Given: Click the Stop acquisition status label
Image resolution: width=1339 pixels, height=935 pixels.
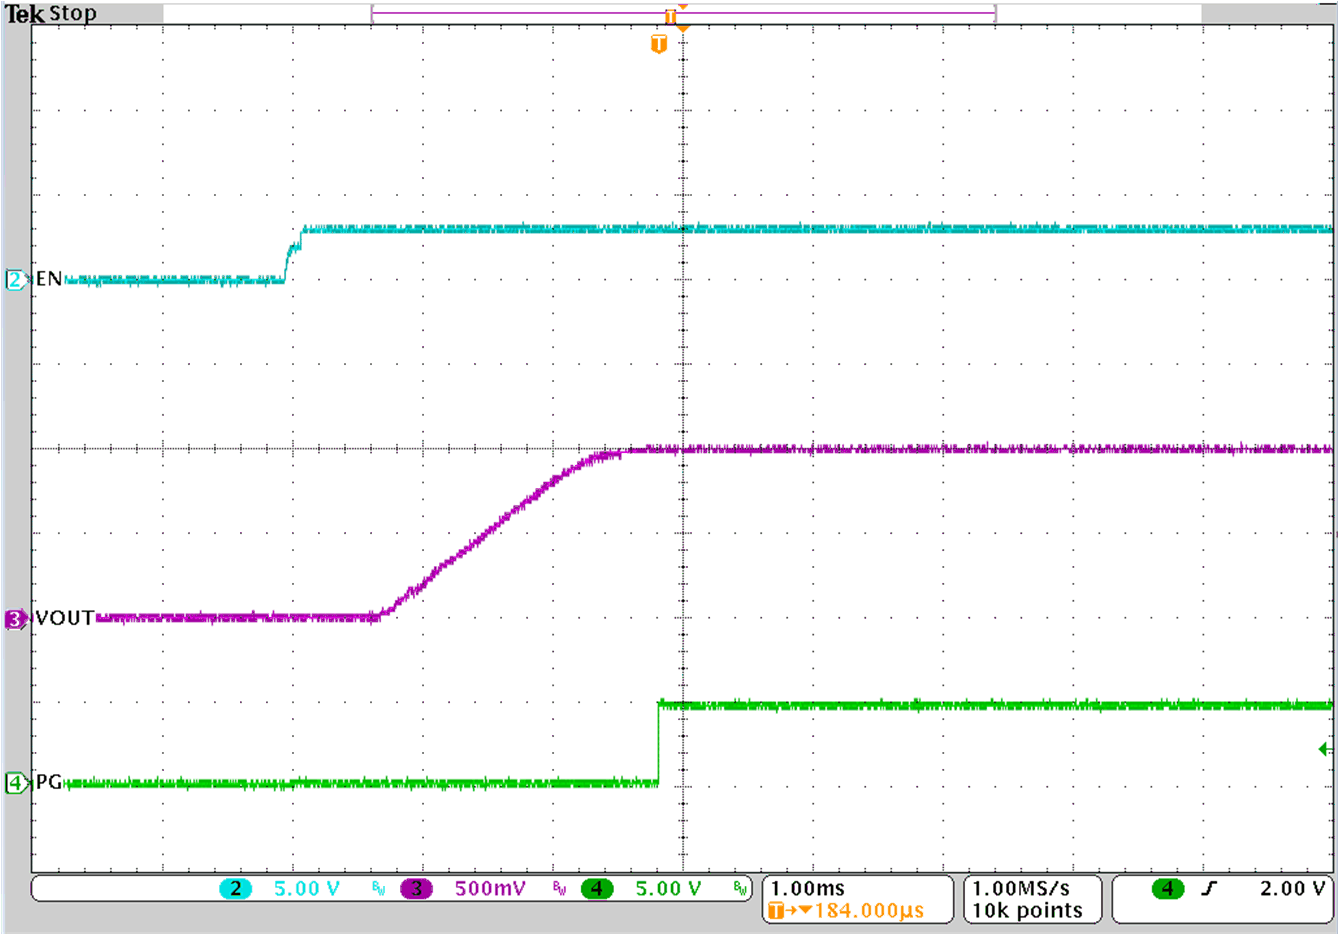Looking at the screenshot, I should point(72,13).
